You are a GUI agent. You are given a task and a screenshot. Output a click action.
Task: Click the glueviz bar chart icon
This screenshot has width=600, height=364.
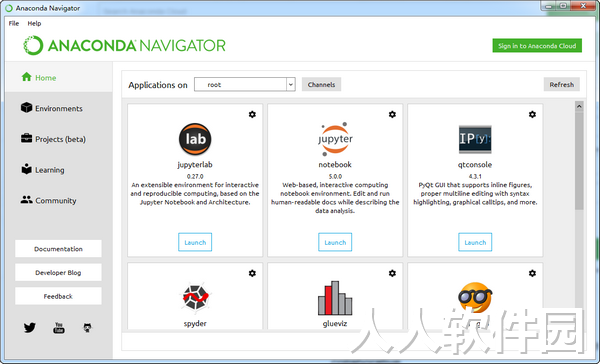point(335,298)
